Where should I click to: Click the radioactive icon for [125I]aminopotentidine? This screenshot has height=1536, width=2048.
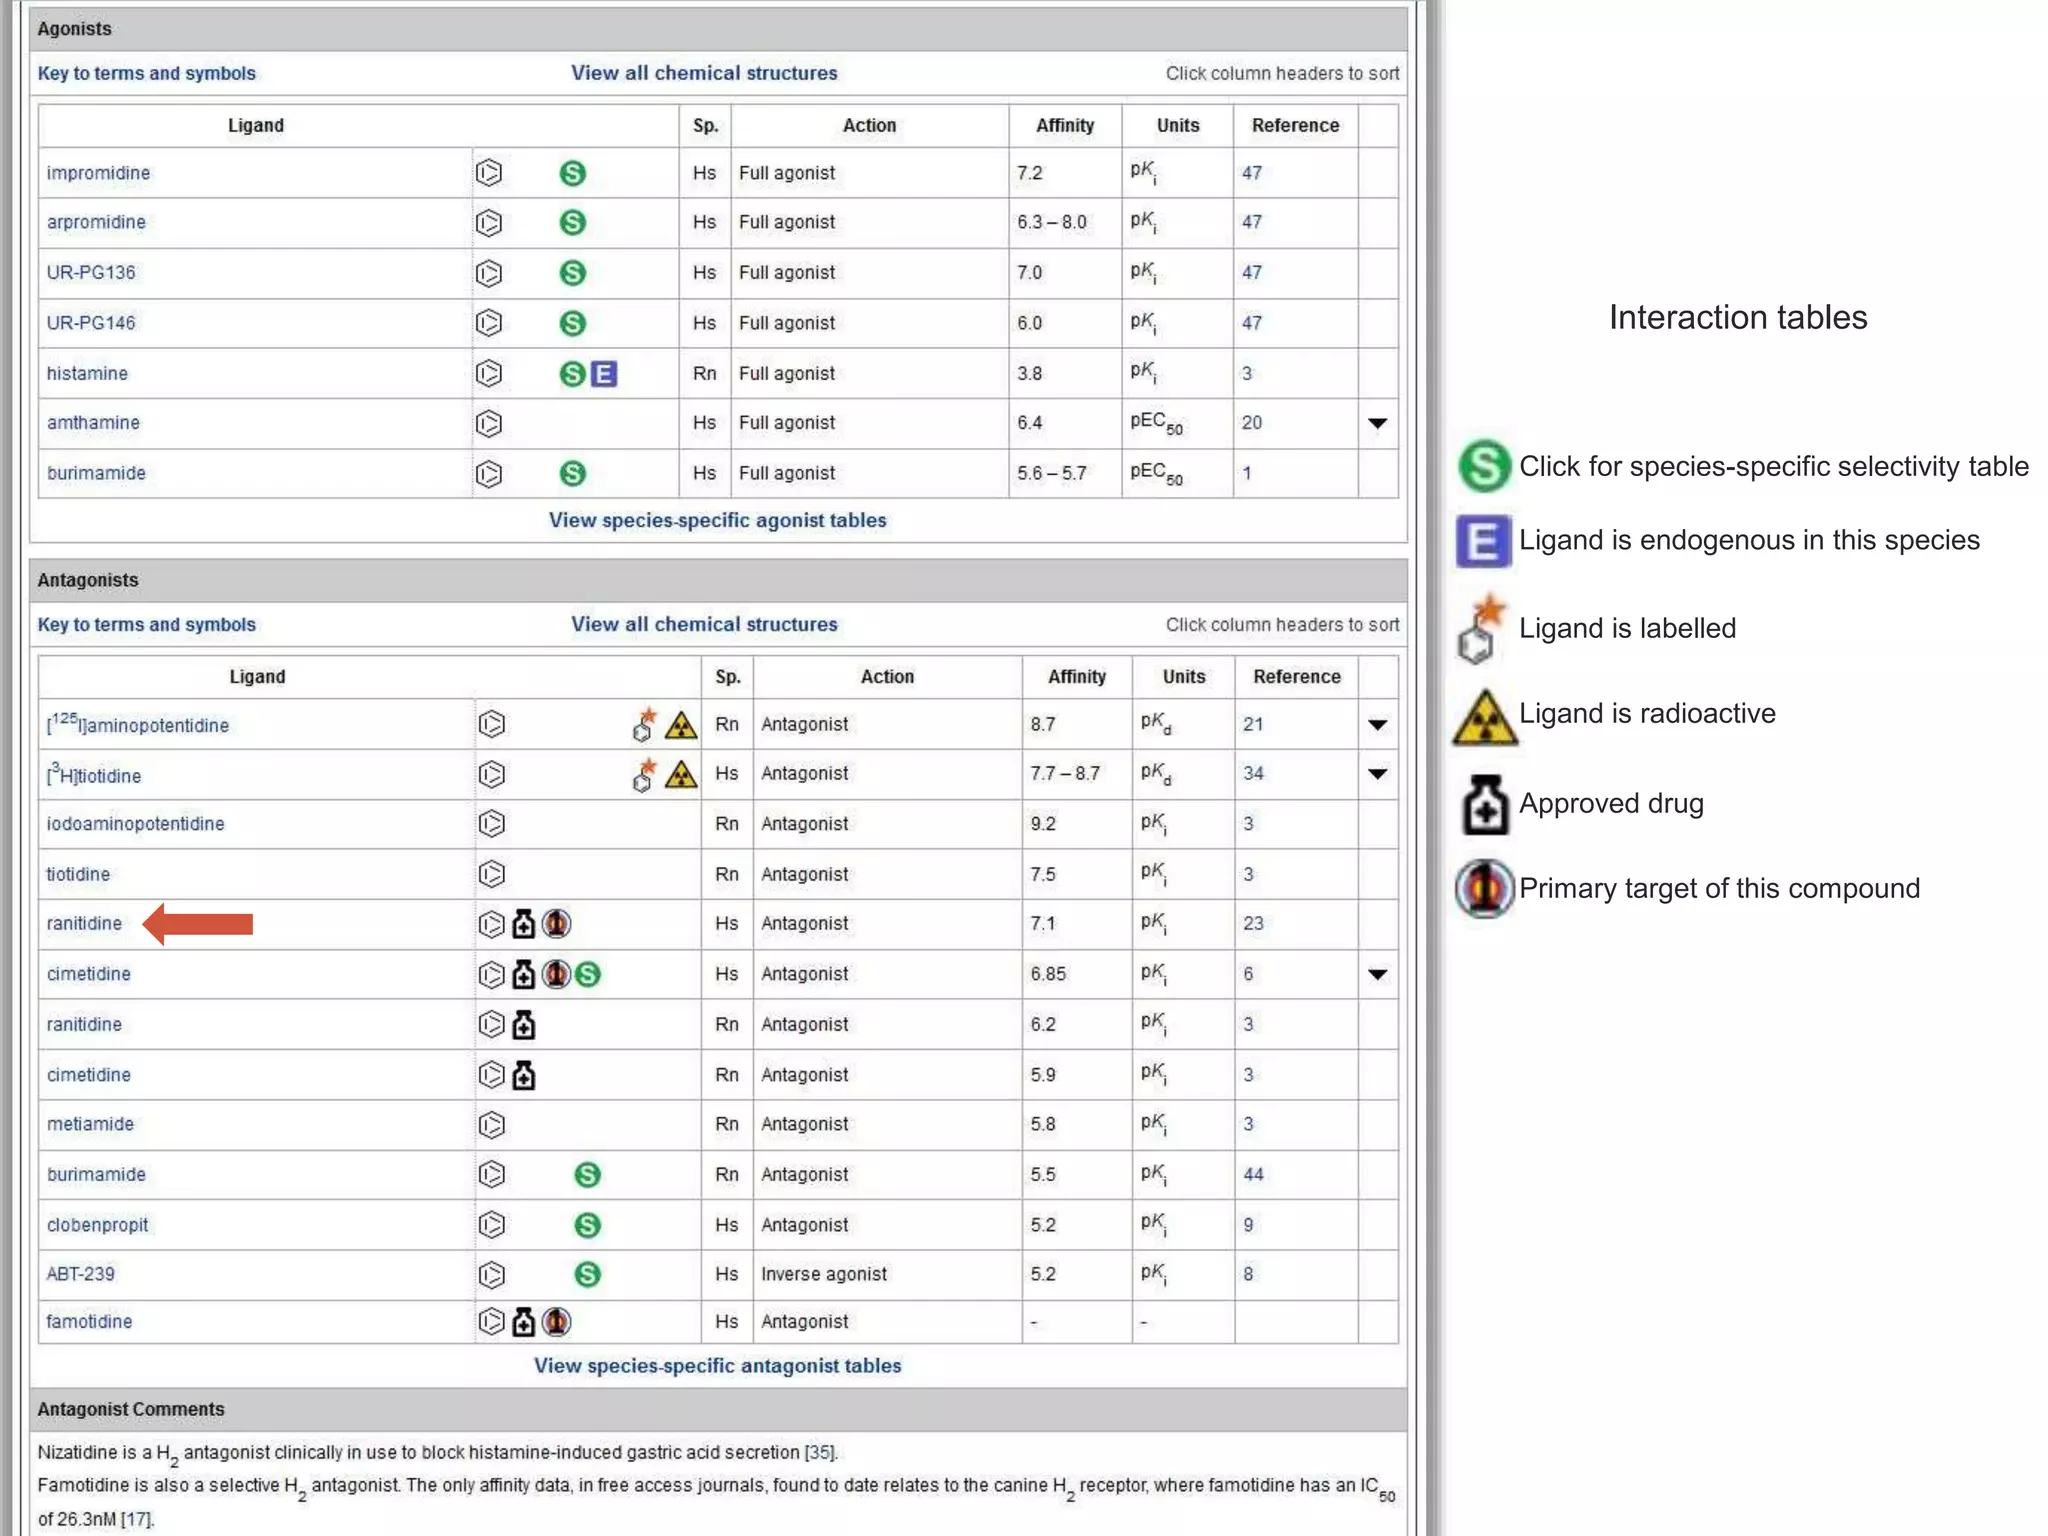pyautogui.click(x=681, y=725)
